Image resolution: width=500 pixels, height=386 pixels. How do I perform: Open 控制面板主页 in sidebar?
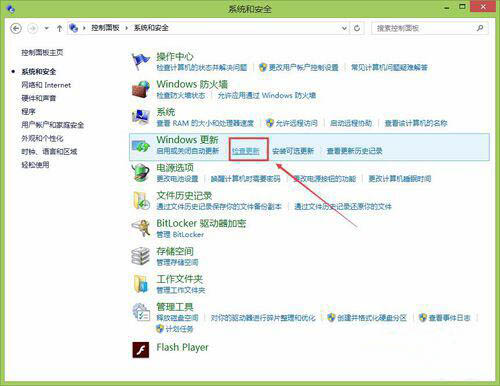(x=42, y=52)
